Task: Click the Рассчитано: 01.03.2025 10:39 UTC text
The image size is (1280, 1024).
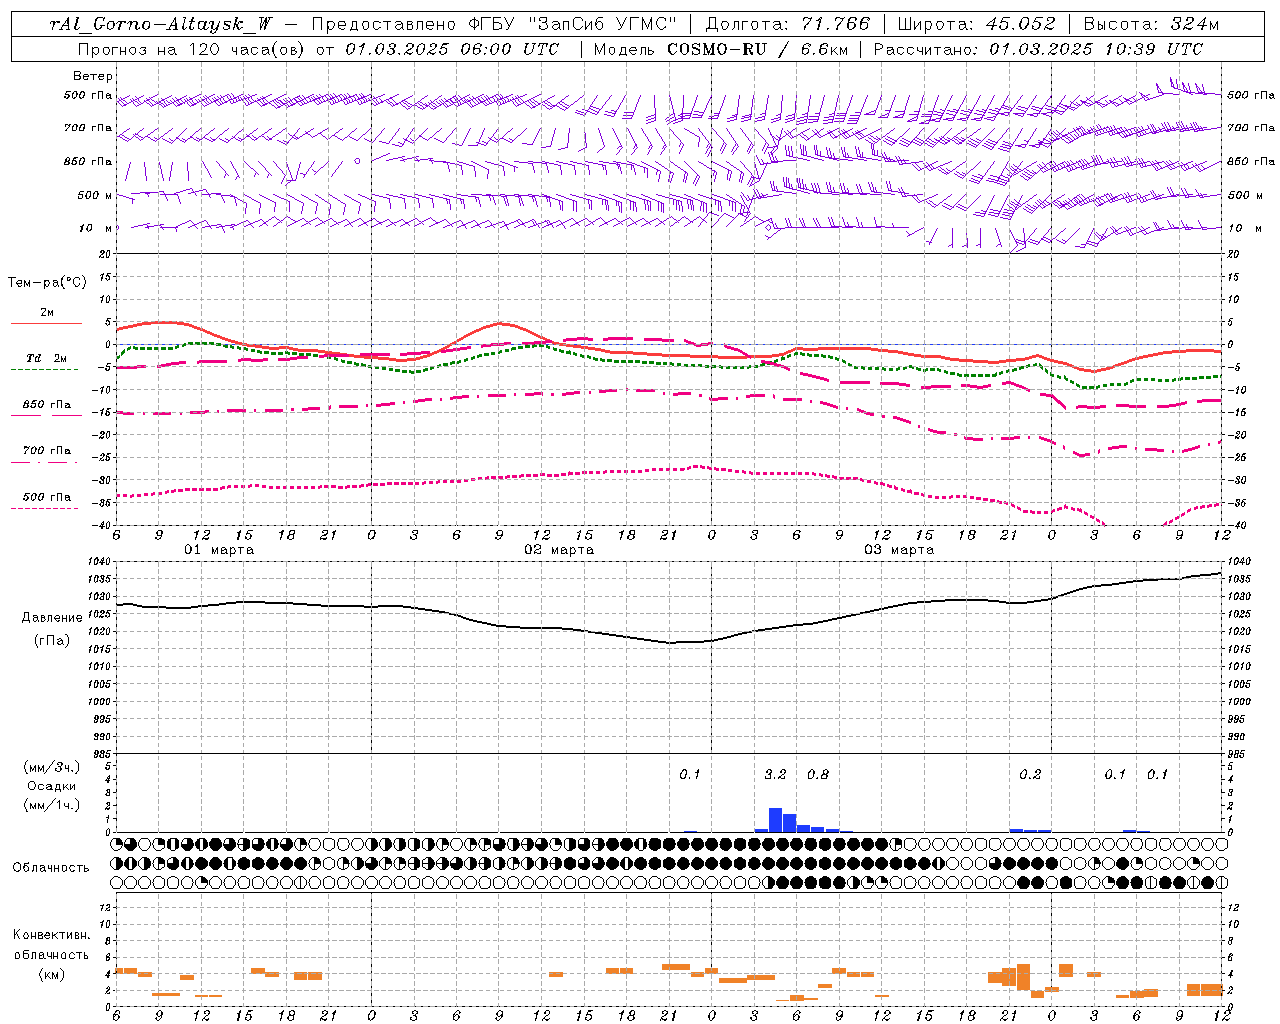Action: click(x=1038, y=49)
